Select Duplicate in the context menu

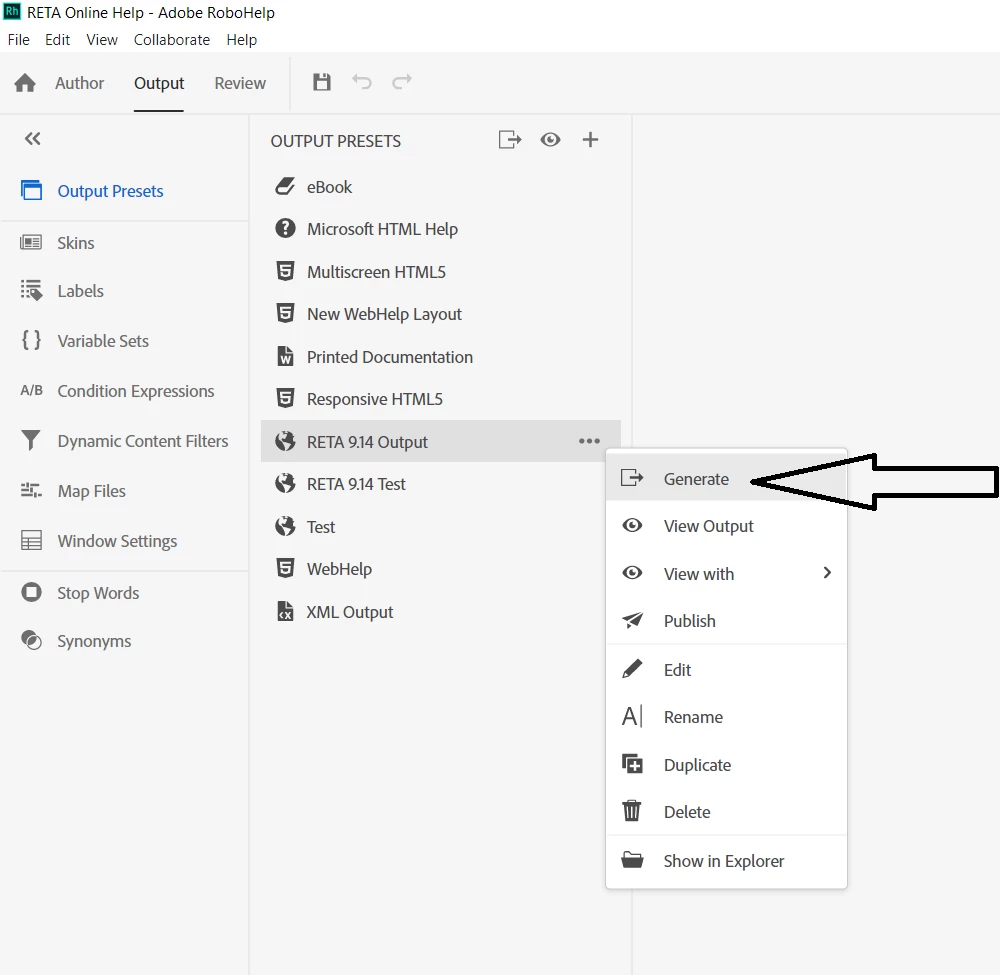coord(726,765)
